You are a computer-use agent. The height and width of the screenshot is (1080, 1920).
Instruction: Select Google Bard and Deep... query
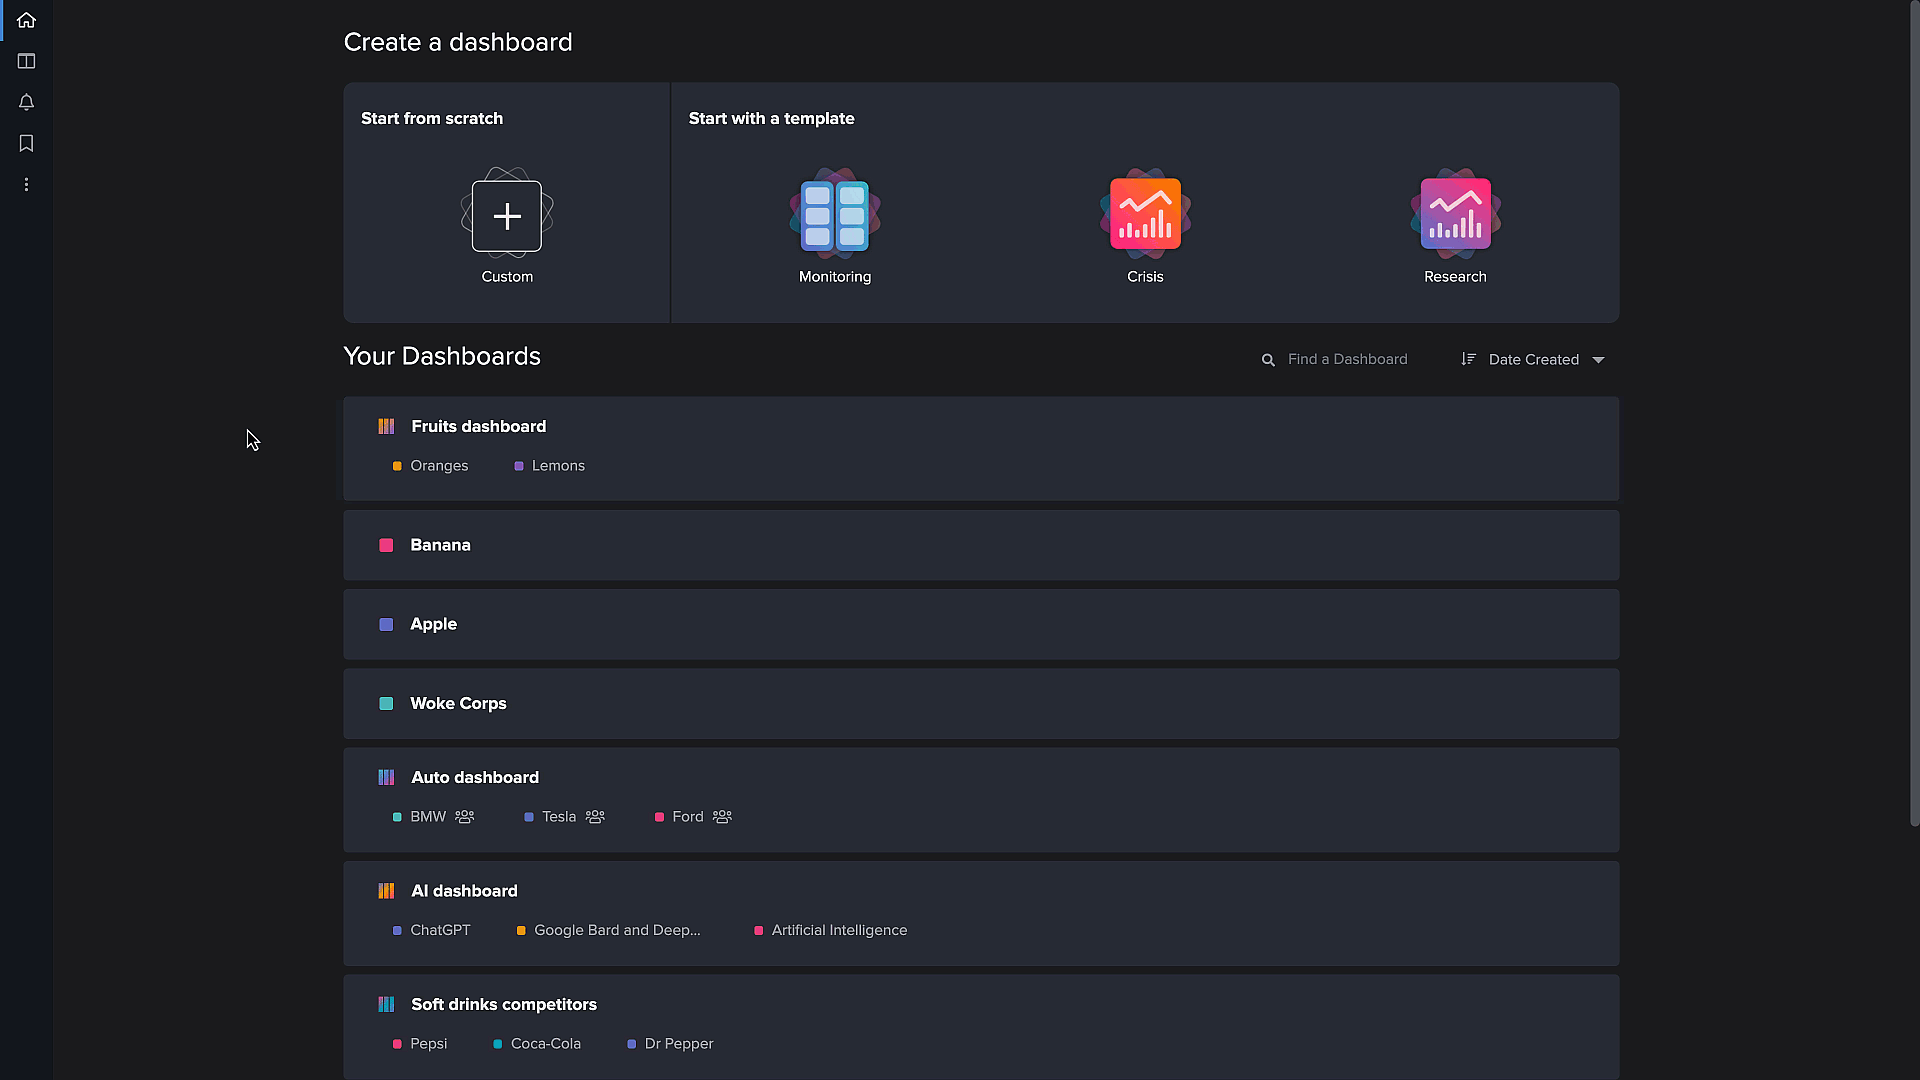pos(608,930)
